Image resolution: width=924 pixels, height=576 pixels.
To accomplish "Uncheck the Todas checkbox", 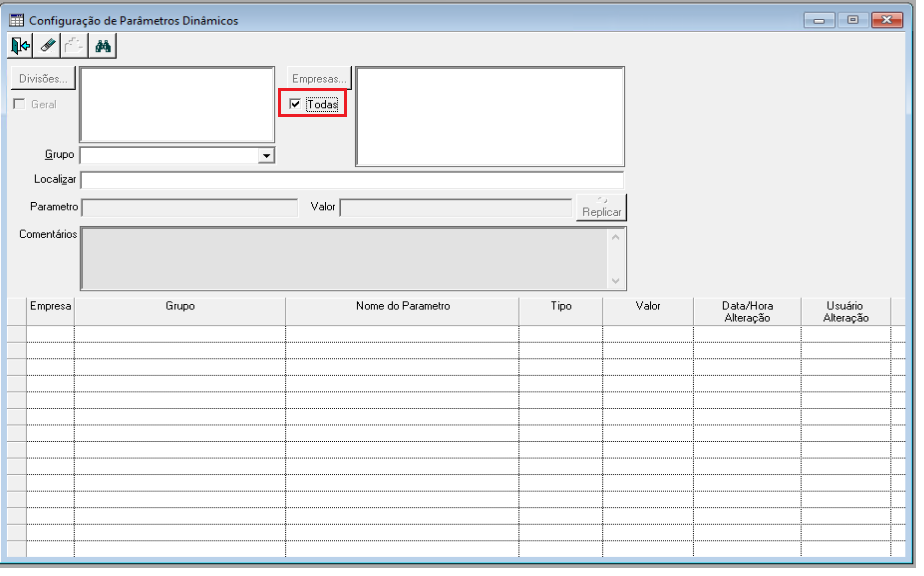I will click(295, 104).
